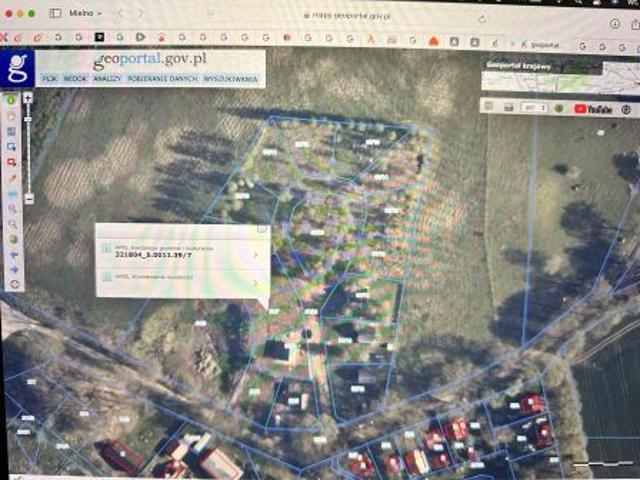Open the WIDOK menu
Viewport: 640px width, 480px height.
[76, 78]
